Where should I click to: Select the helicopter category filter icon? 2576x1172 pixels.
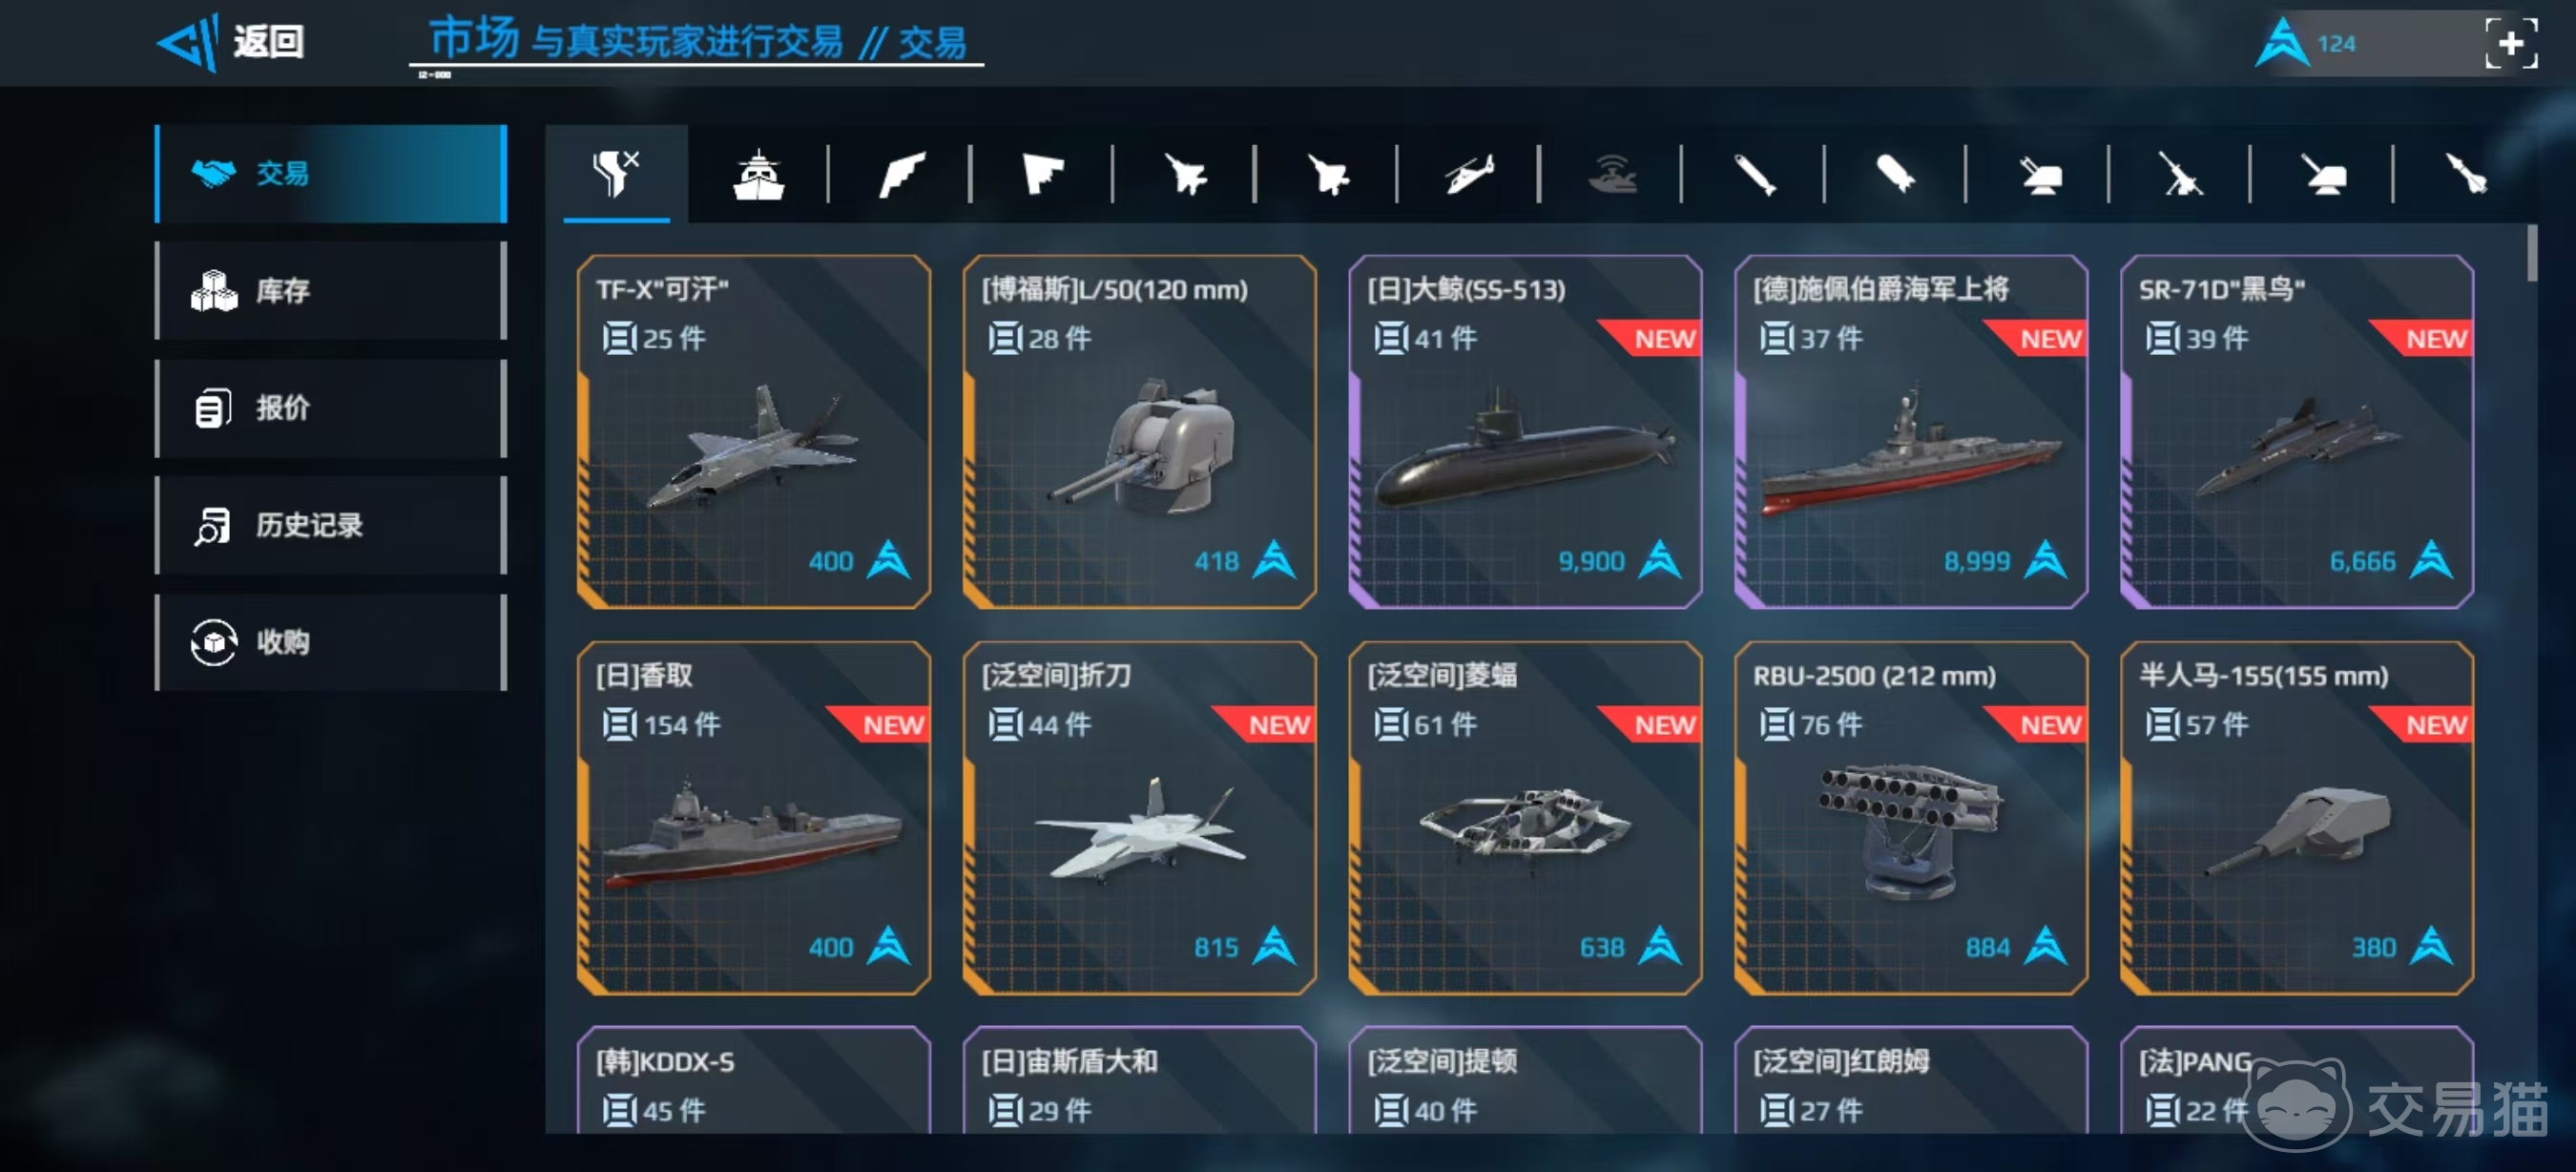click(1469, 174)
